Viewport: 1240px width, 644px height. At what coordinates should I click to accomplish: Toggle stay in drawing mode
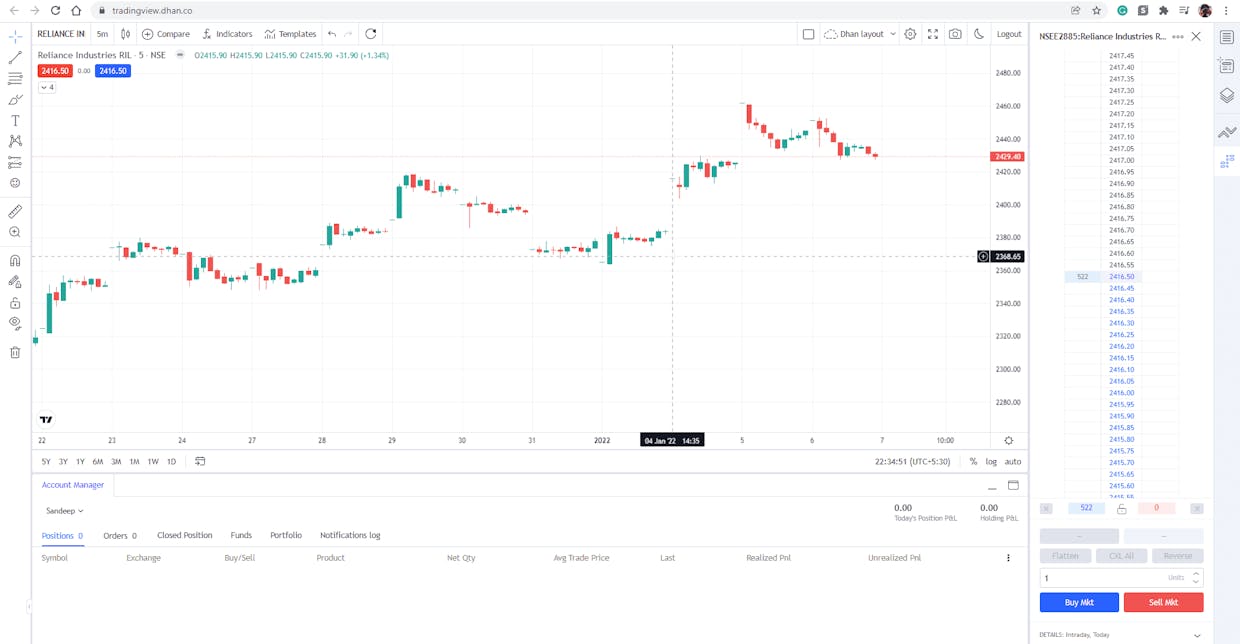pos(15,281)
